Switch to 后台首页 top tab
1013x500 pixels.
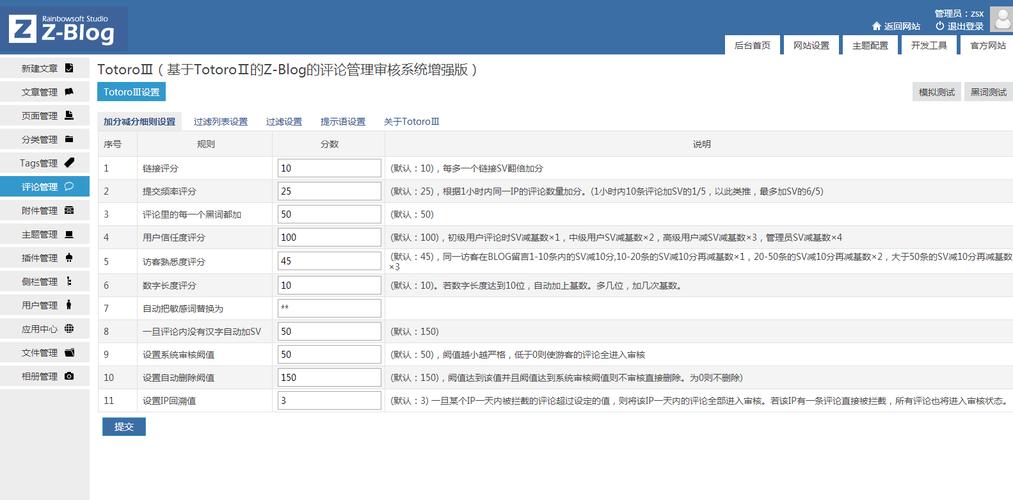(x=752, y=45)
